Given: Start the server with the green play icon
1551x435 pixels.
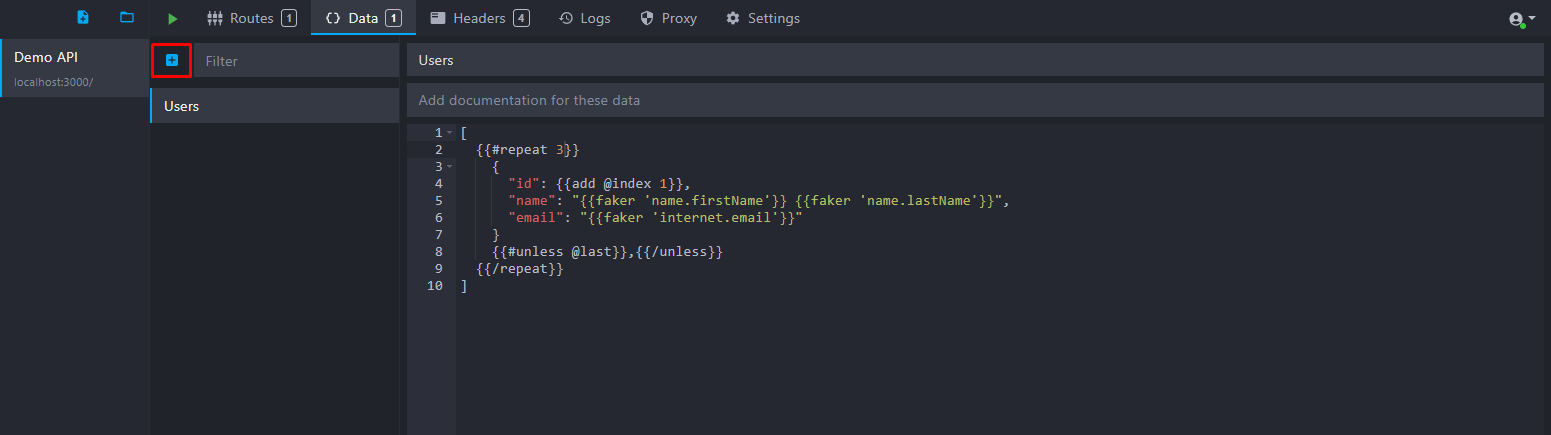Looking at the screenshot, I should click(x=173, y=19).
